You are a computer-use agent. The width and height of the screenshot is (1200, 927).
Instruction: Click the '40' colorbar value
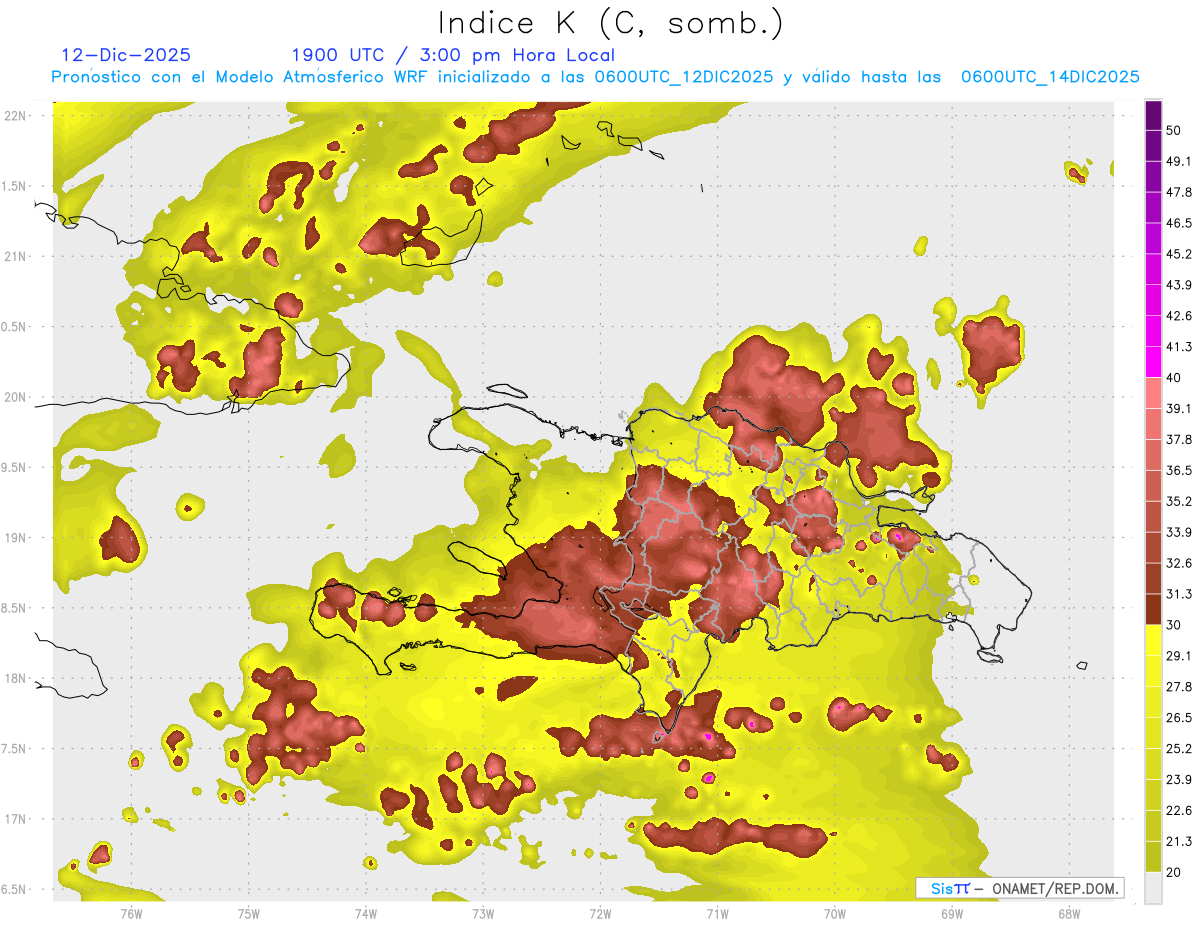point(1175,378)
